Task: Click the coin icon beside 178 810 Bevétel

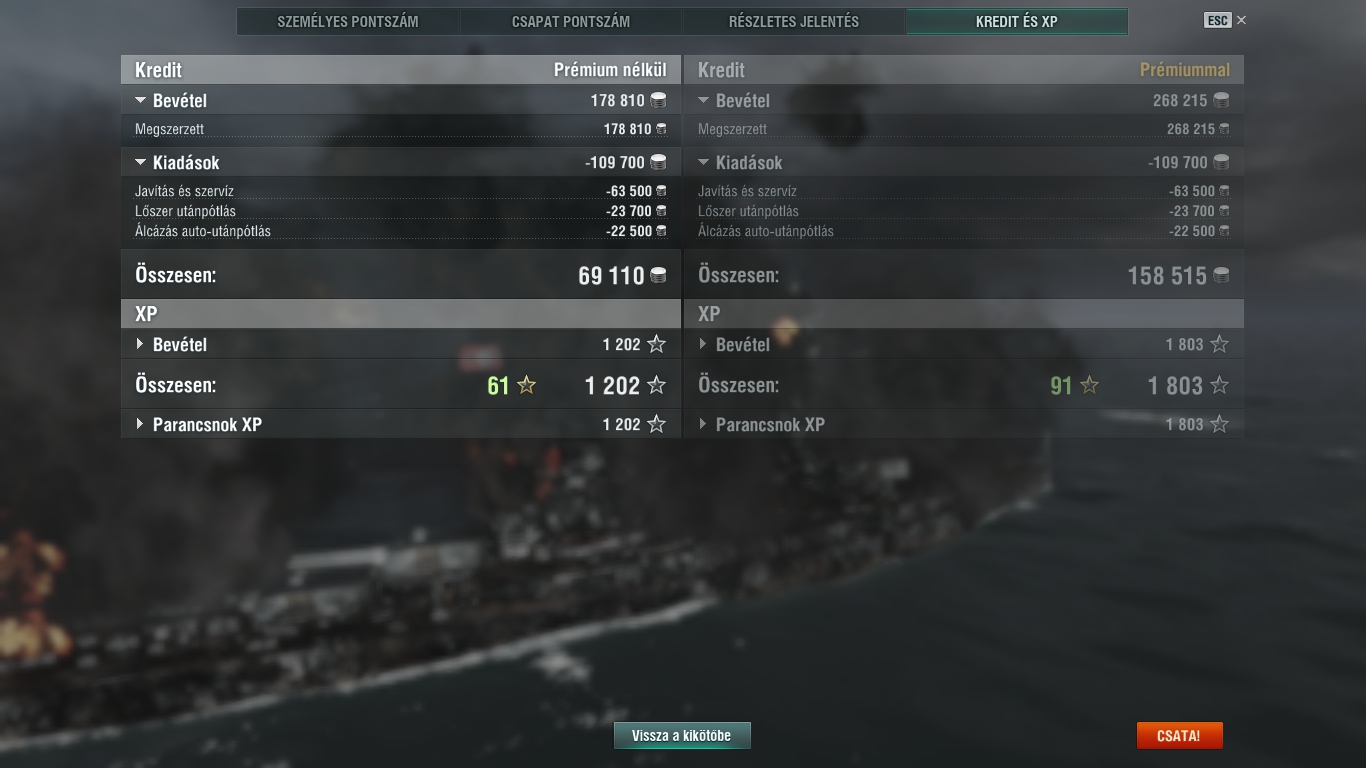Action: pos(658,100)
